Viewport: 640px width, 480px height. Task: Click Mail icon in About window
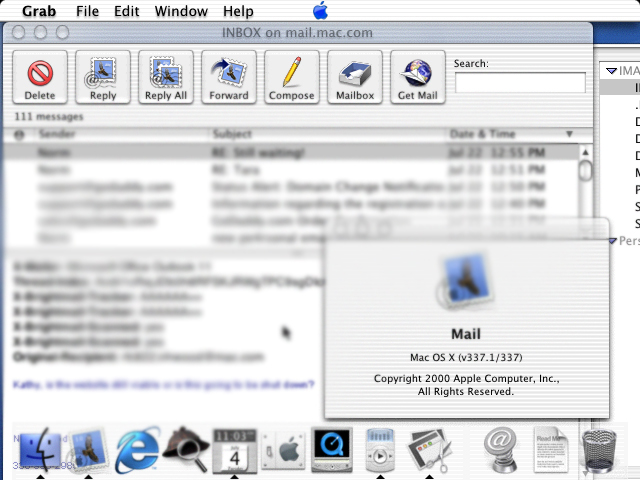[x=466, y=282]
